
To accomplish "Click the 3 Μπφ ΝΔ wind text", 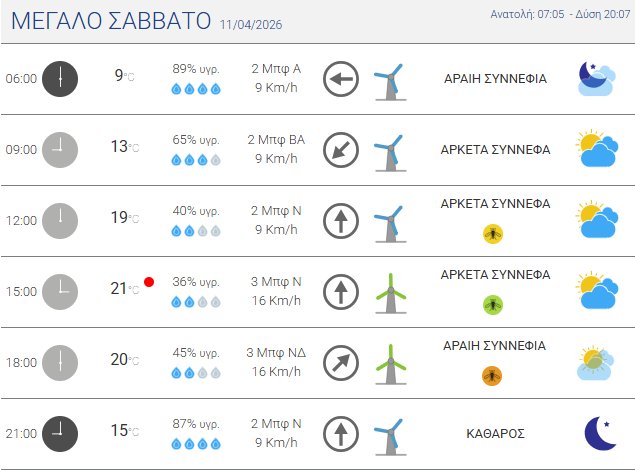I will pyautogui.click(x=276, y=353).
